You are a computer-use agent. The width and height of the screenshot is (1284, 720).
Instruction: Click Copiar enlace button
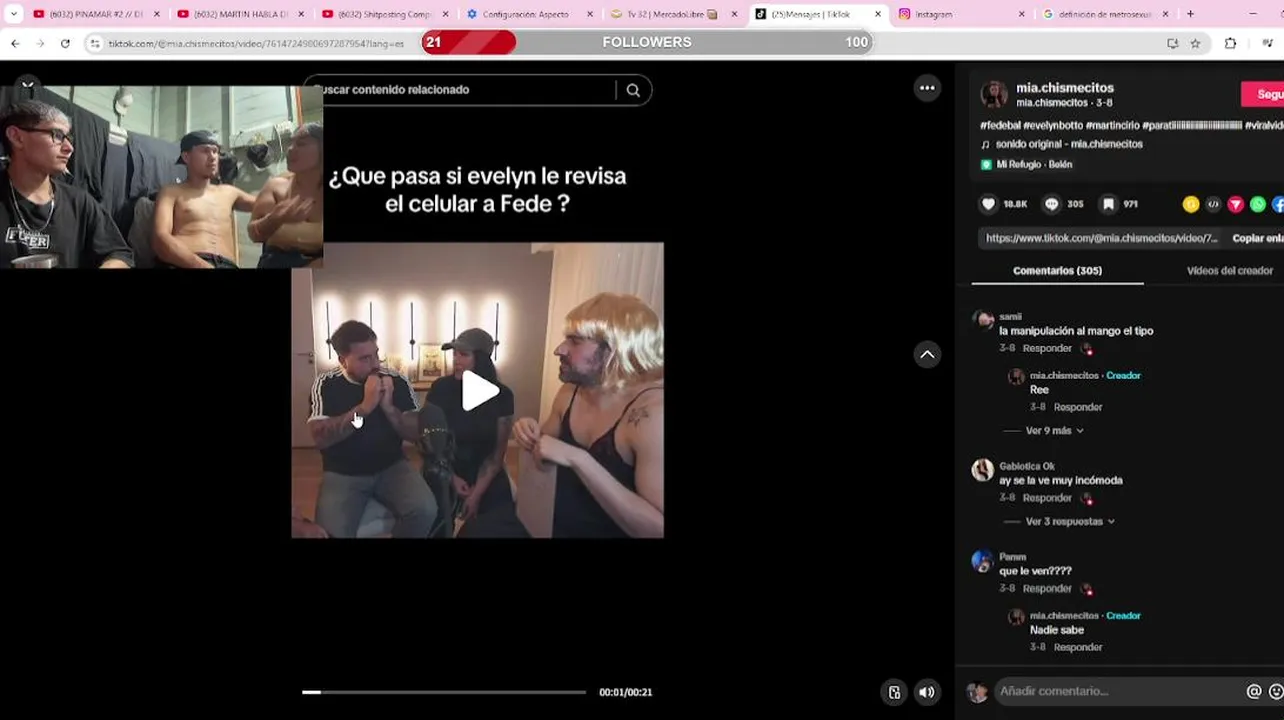(1257, 238)
